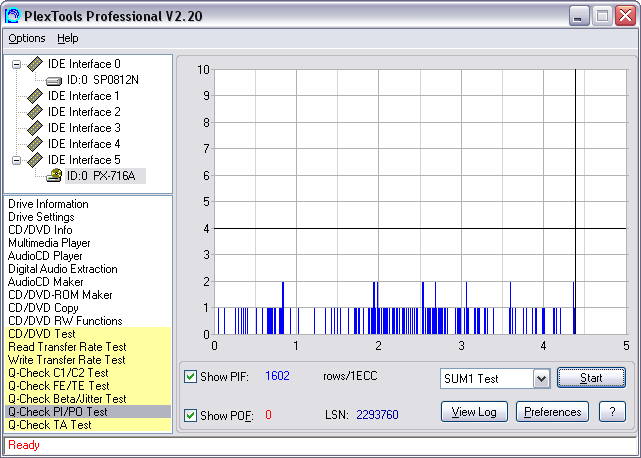This screenshot has width=641, height=458.
Task: Click the PlexTools app icon in title bar
Action: [x=12, y=16]
